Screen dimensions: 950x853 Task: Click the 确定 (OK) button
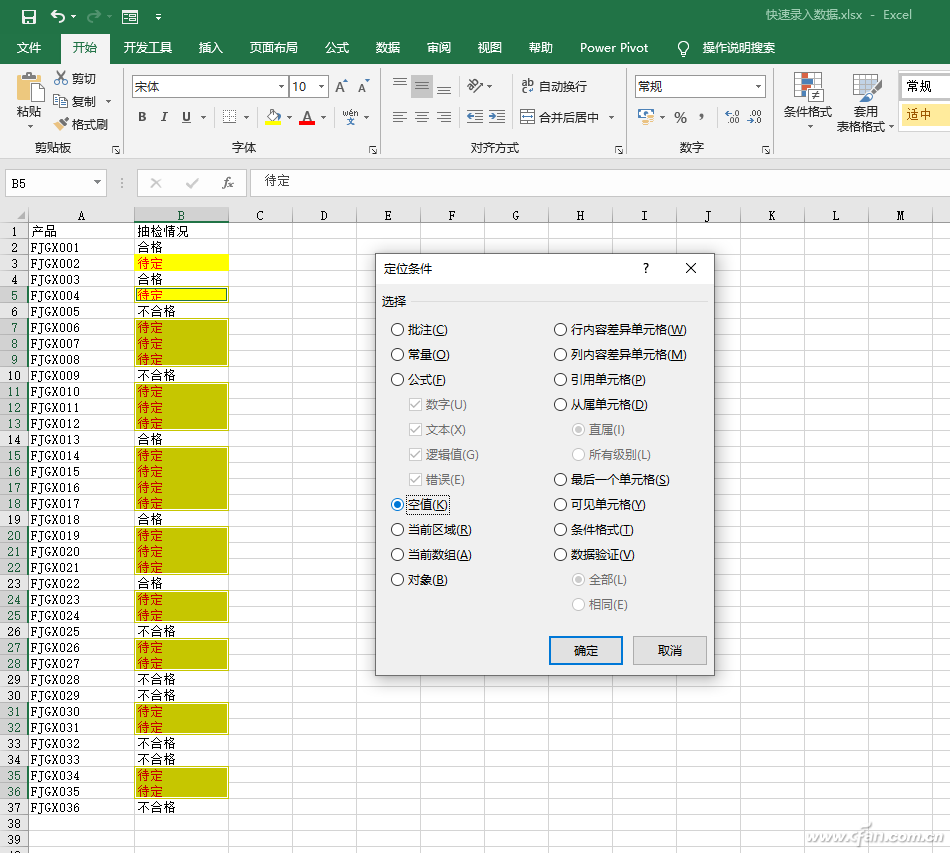585,650
